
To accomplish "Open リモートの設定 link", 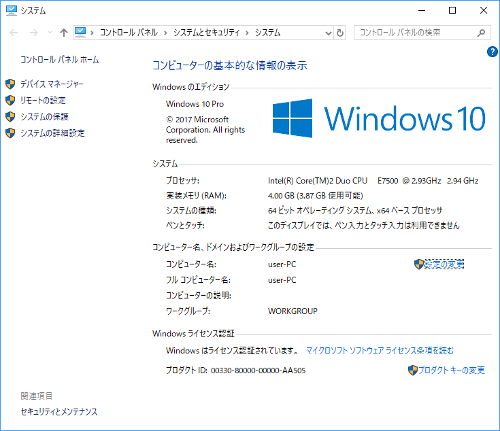I will coord(43,100).
